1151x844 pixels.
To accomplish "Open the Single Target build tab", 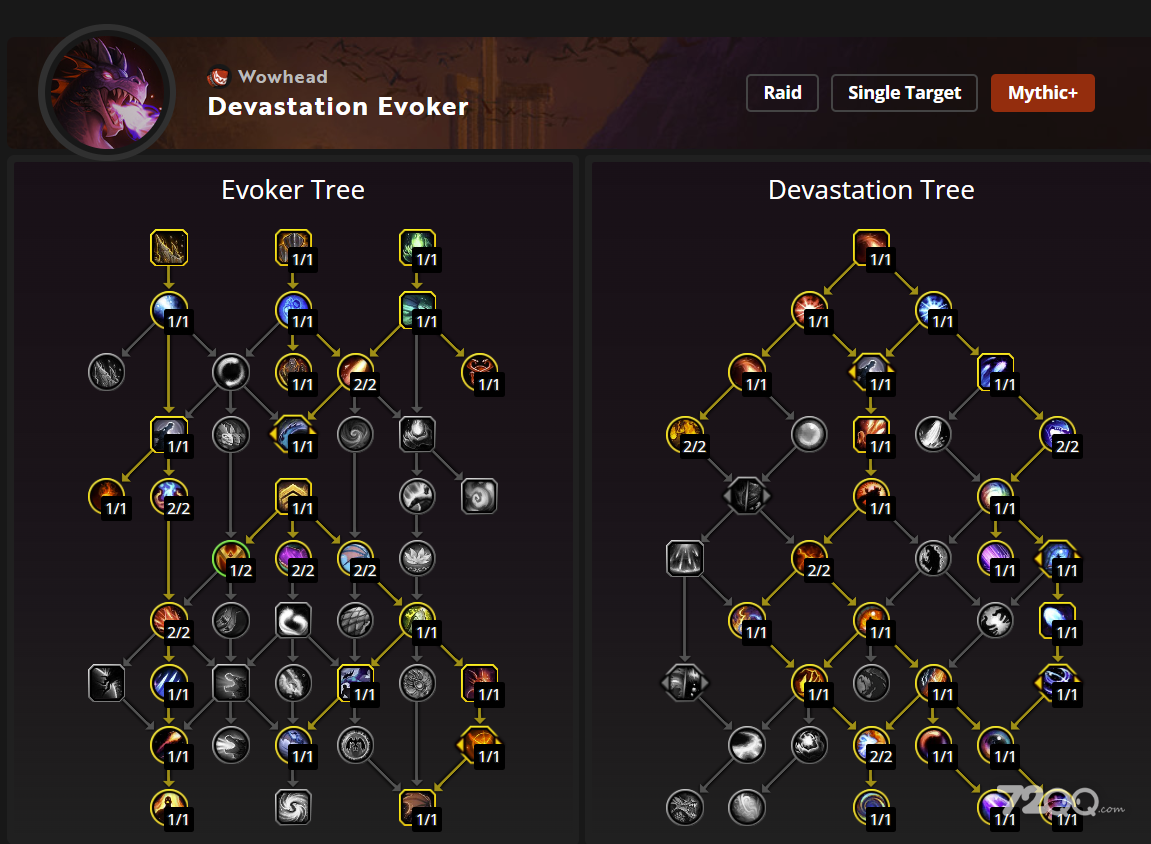I will point(904,93).
